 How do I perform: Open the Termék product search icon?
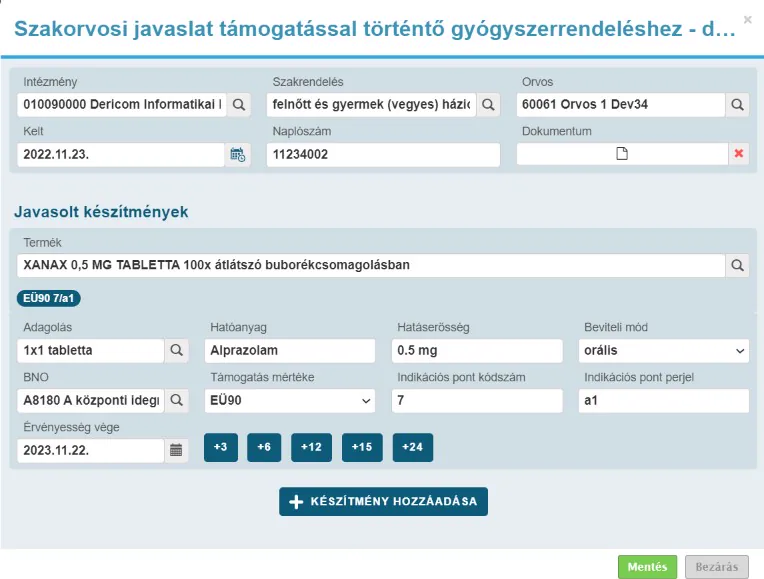point(738,265)
